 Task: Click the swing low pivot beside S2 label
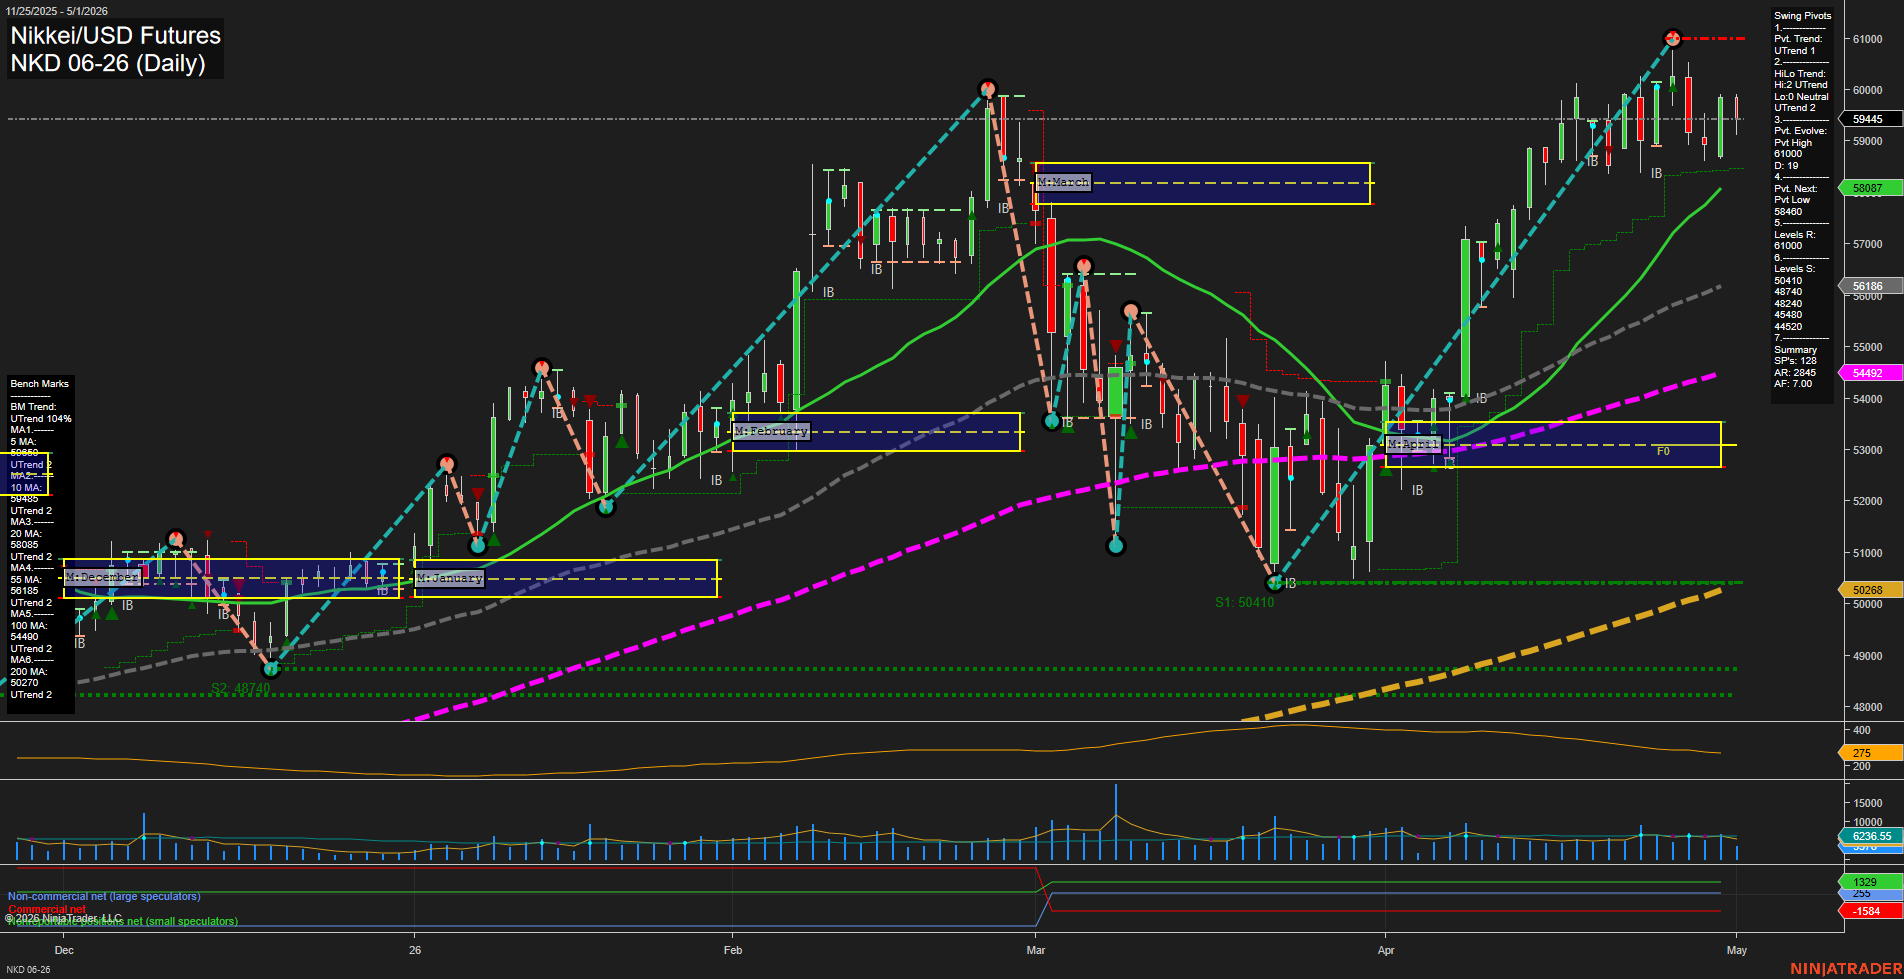click(x=270, y=668)
